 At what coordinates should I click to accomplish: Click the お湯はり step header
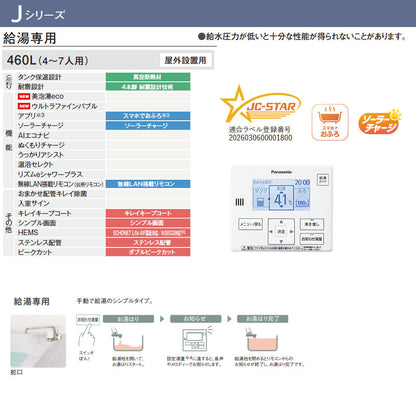128,319
